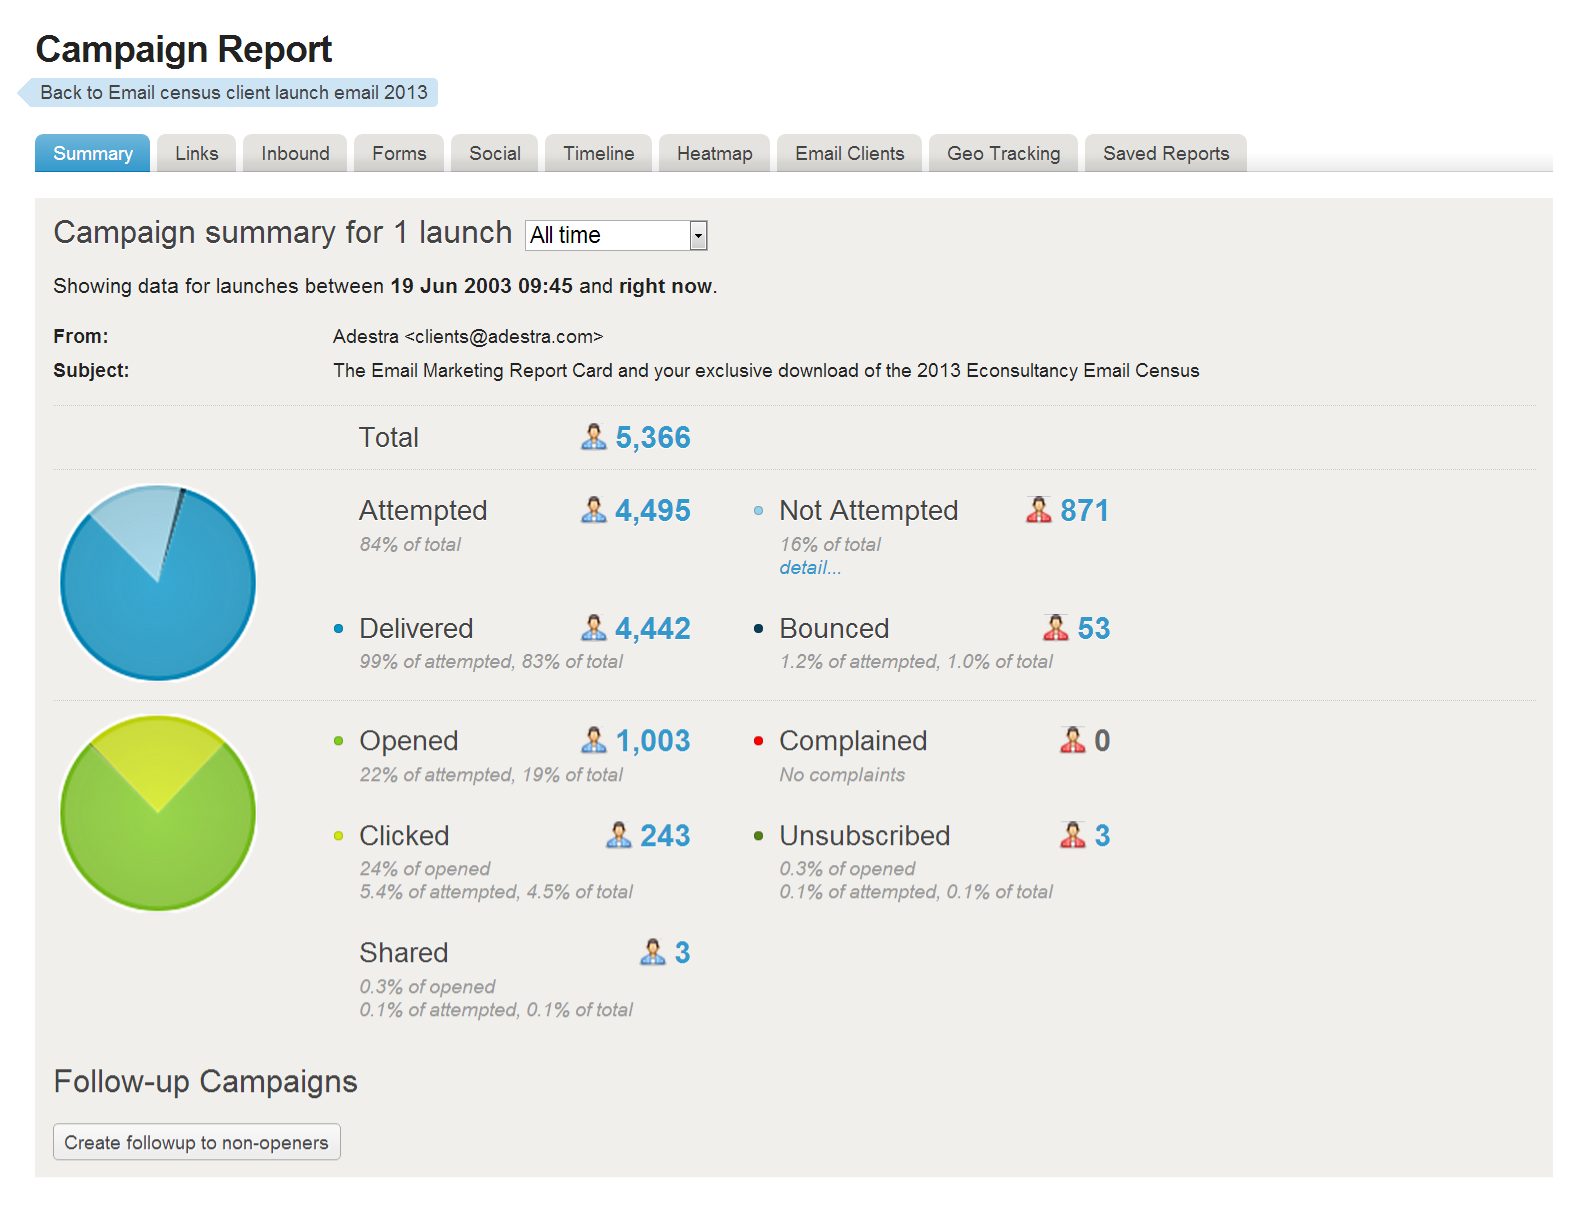Go to the Geo Tracking tab
Viewport: 1586px width, 1222px height.
click(x=1003, y=154)
